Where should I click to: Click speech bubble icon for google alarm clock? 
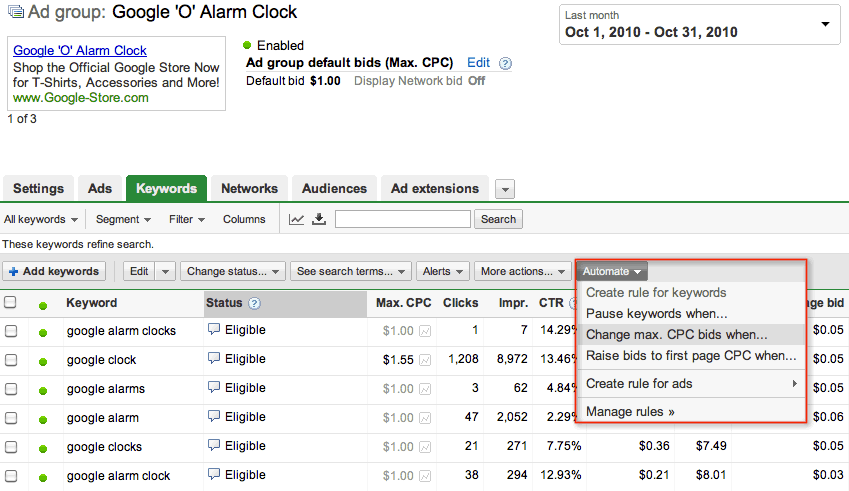(214, 474)
